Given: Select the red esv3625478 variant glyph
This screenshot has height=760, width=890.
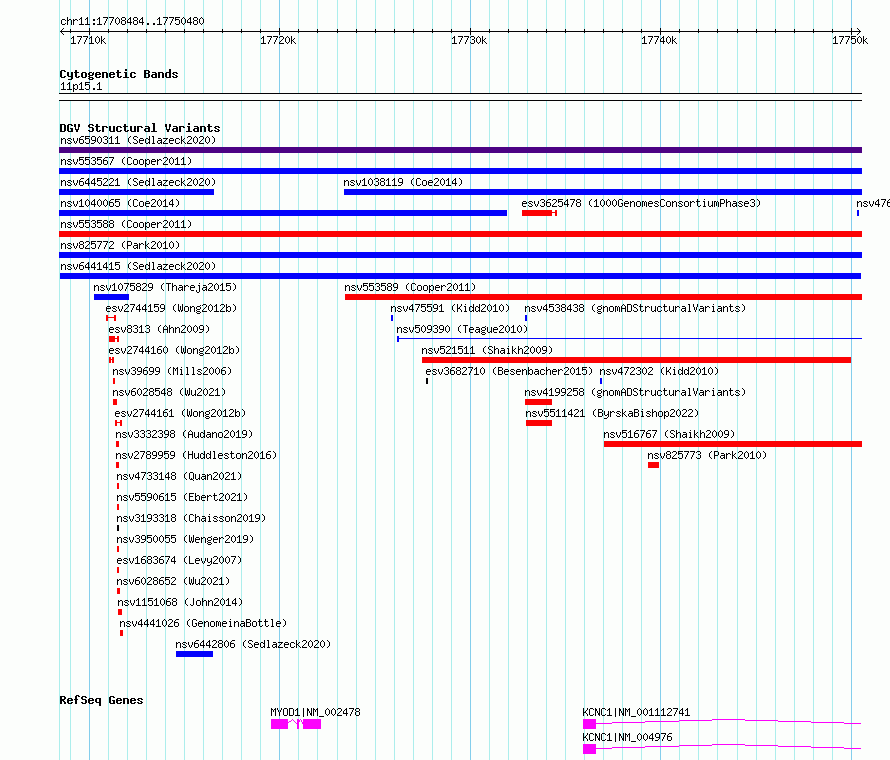Looking at the screenshot, I should (539, 213).
